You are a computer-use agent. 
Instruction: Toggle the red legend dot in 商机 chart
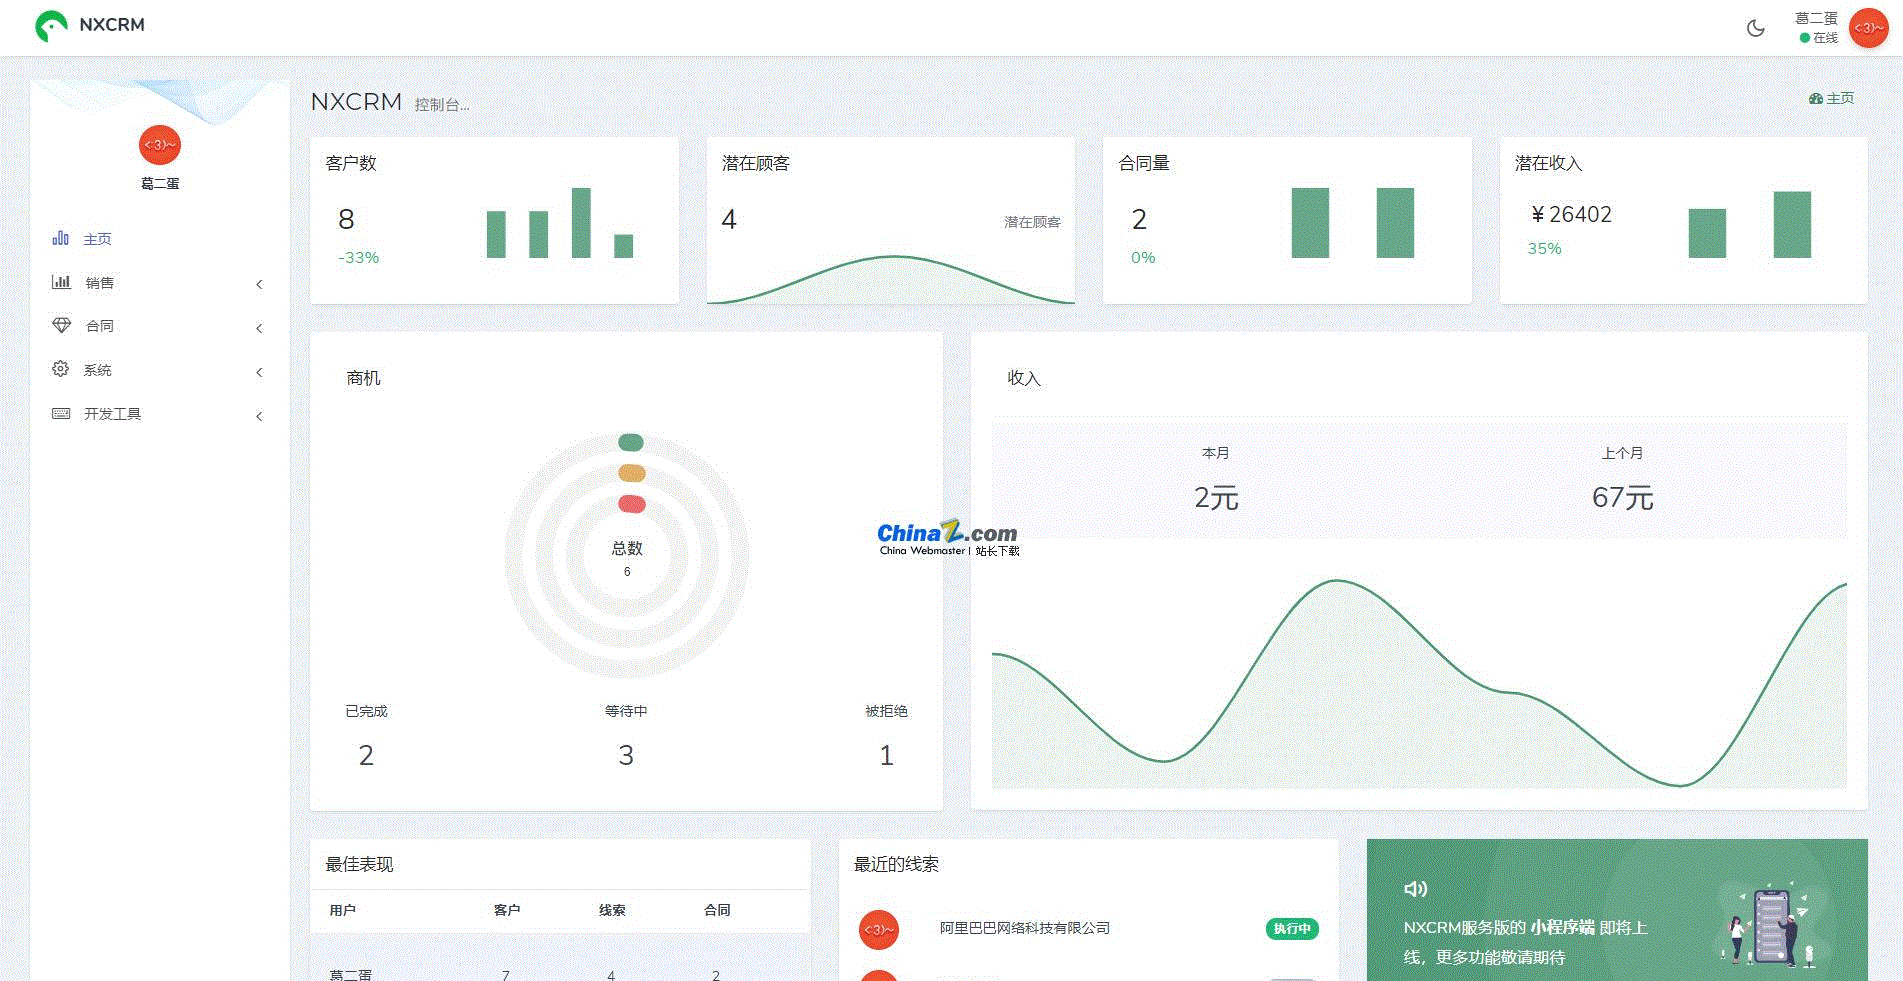631,504
